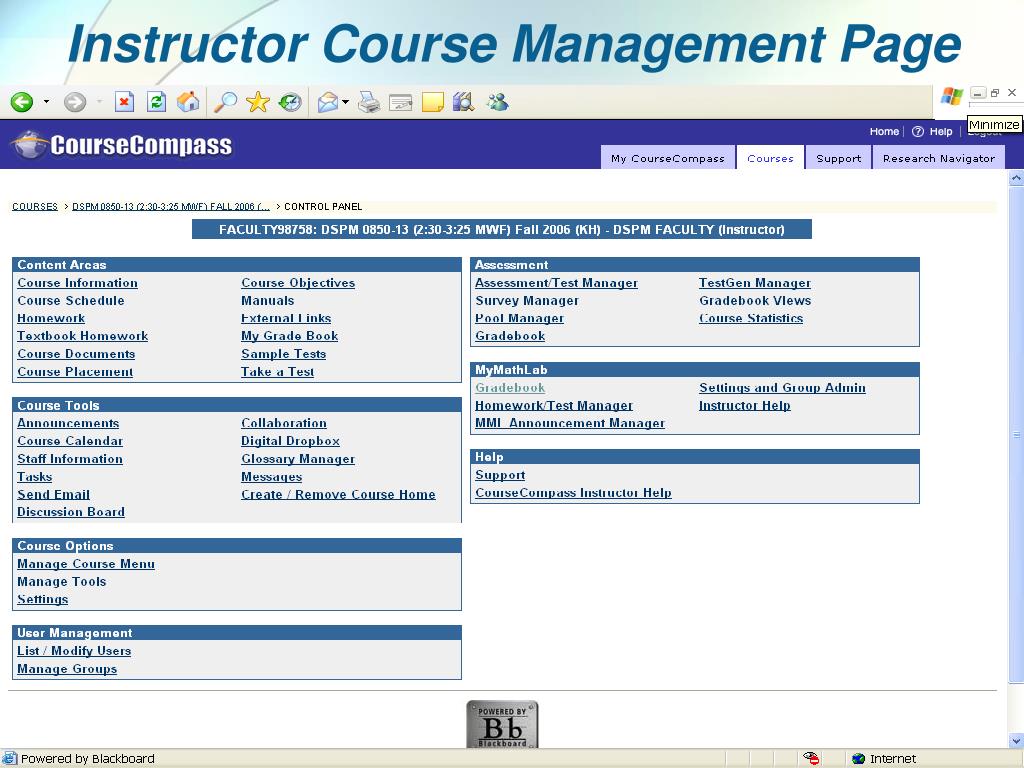Image resolution: width=1024 pixels, height=768 pixels.
Task: Click the gray Forward arrow button
Action: tap(74, 102)
